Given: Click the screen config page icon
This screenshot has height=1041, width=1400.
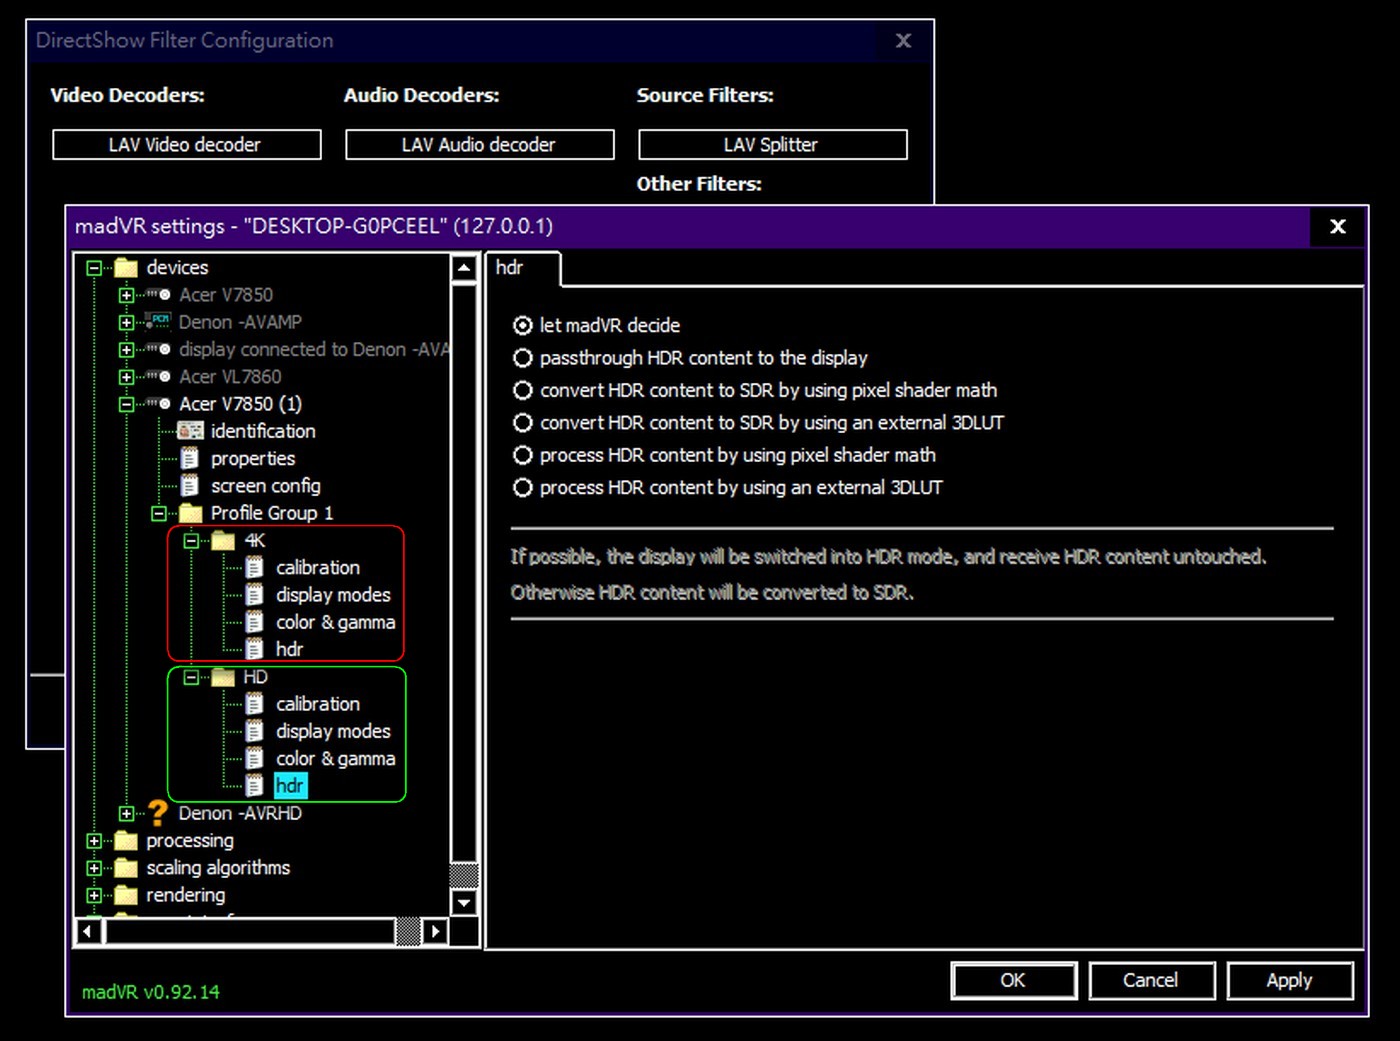Looking at the screenshot, I should coord(190,486).
